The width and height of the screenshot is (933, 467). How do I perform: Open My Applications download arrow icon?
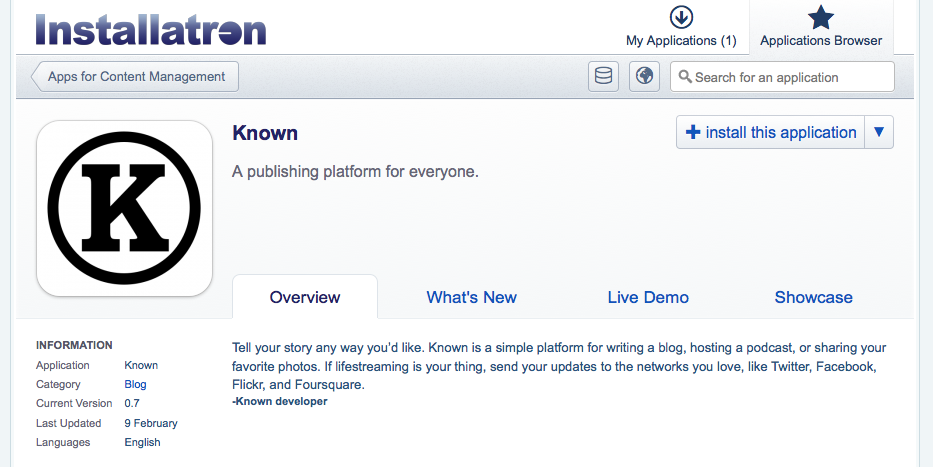point(681,17)
